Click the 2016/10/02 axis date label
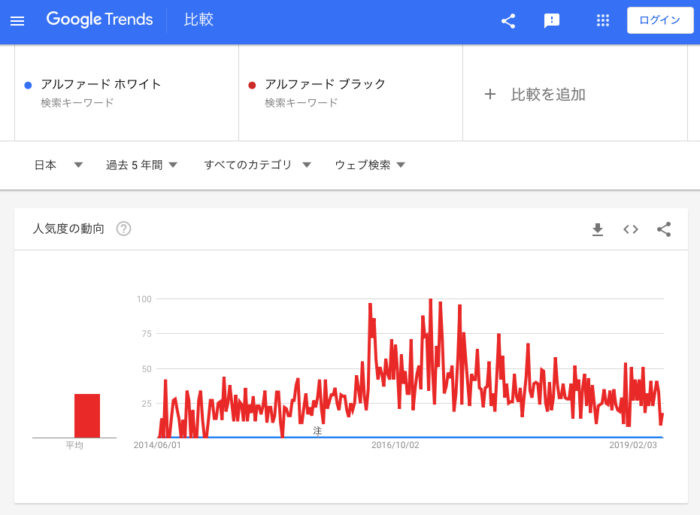700x515 pixels. click(396, 445)
